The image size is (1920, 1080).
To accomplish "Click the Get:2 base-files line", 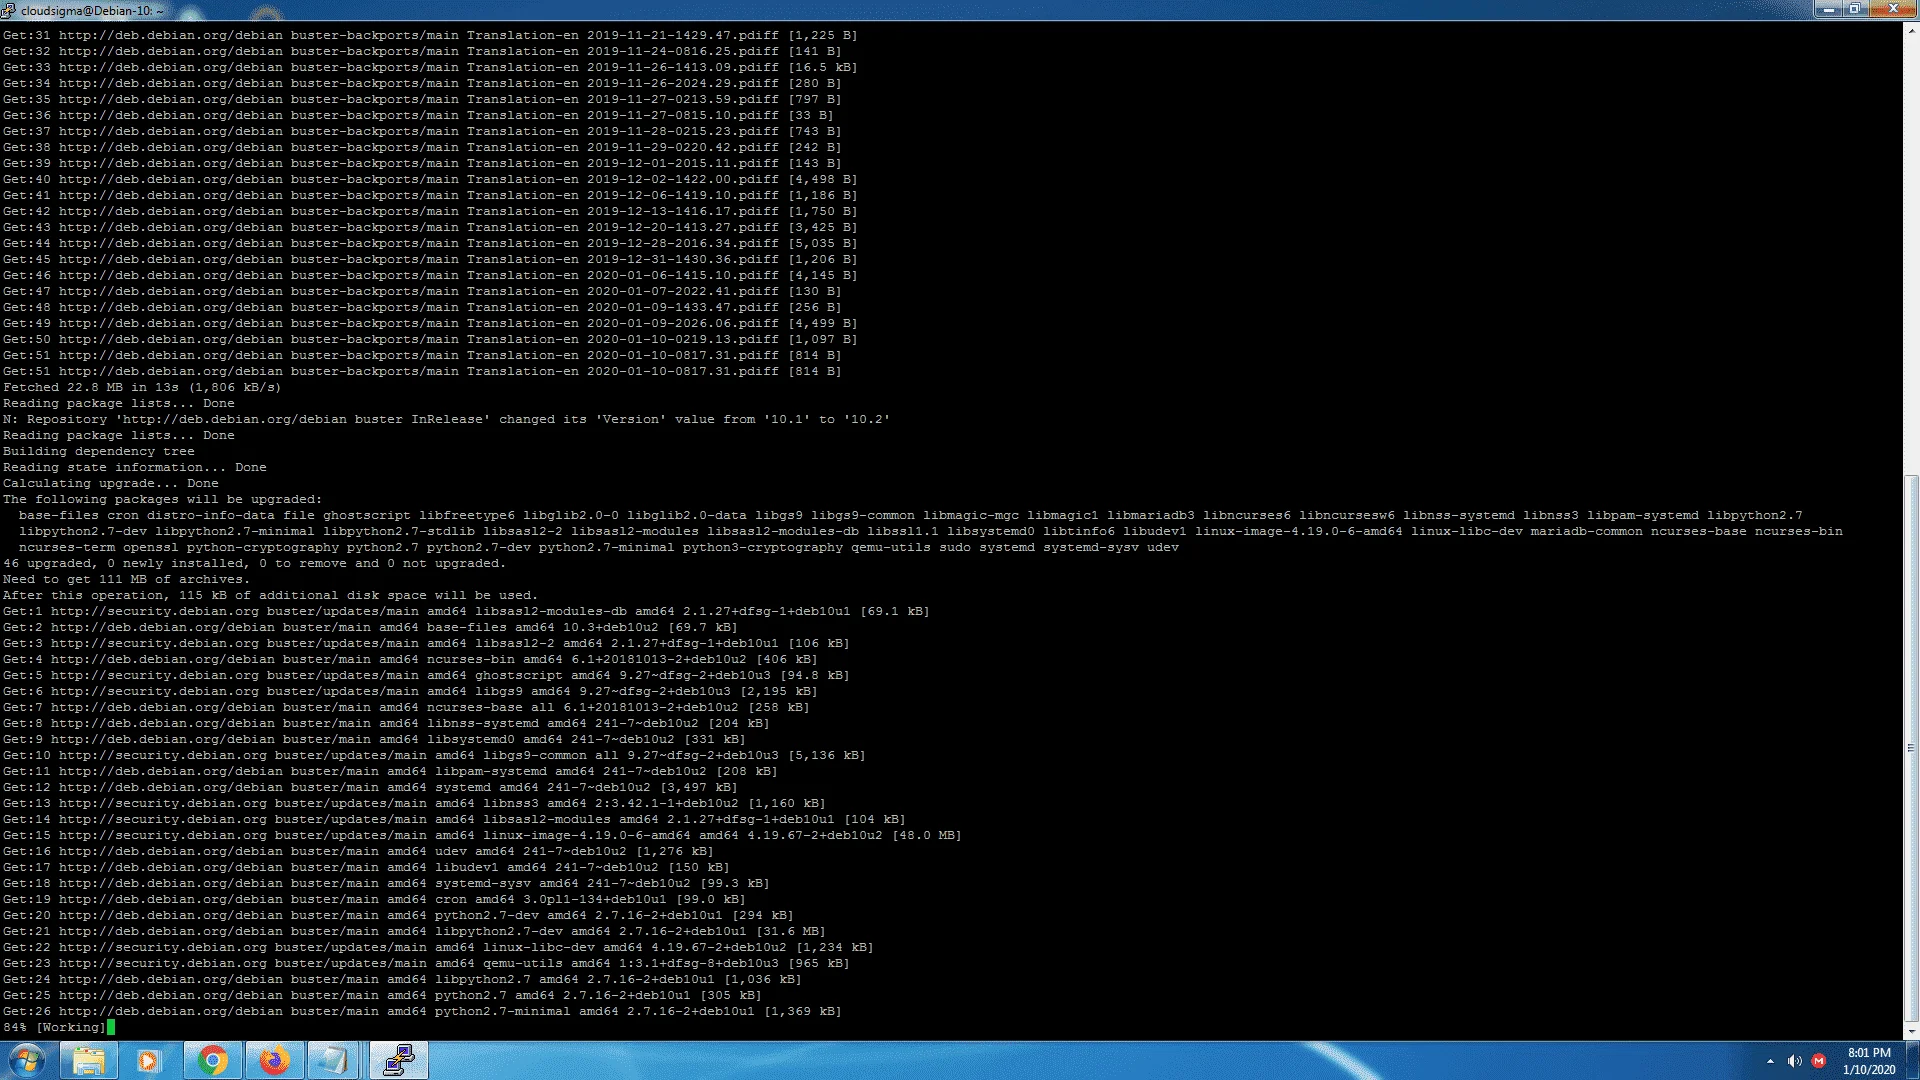I will [370, 627].
